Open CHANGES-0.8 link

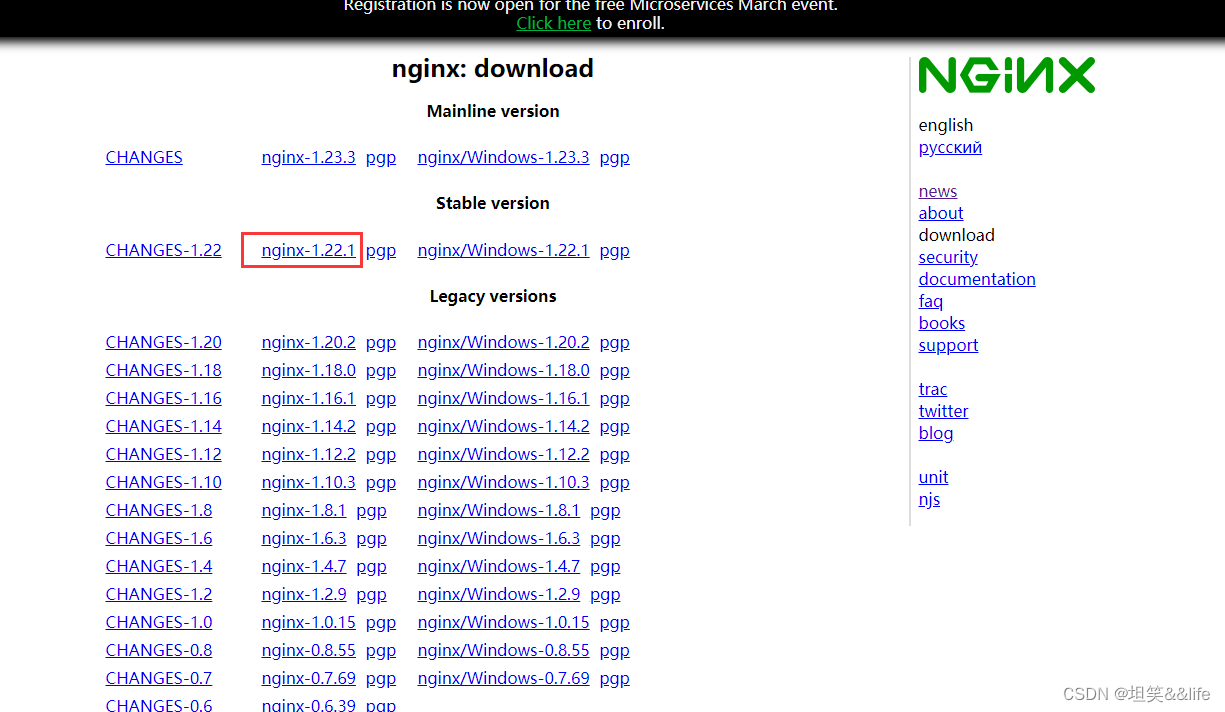(x=159, y=650)
